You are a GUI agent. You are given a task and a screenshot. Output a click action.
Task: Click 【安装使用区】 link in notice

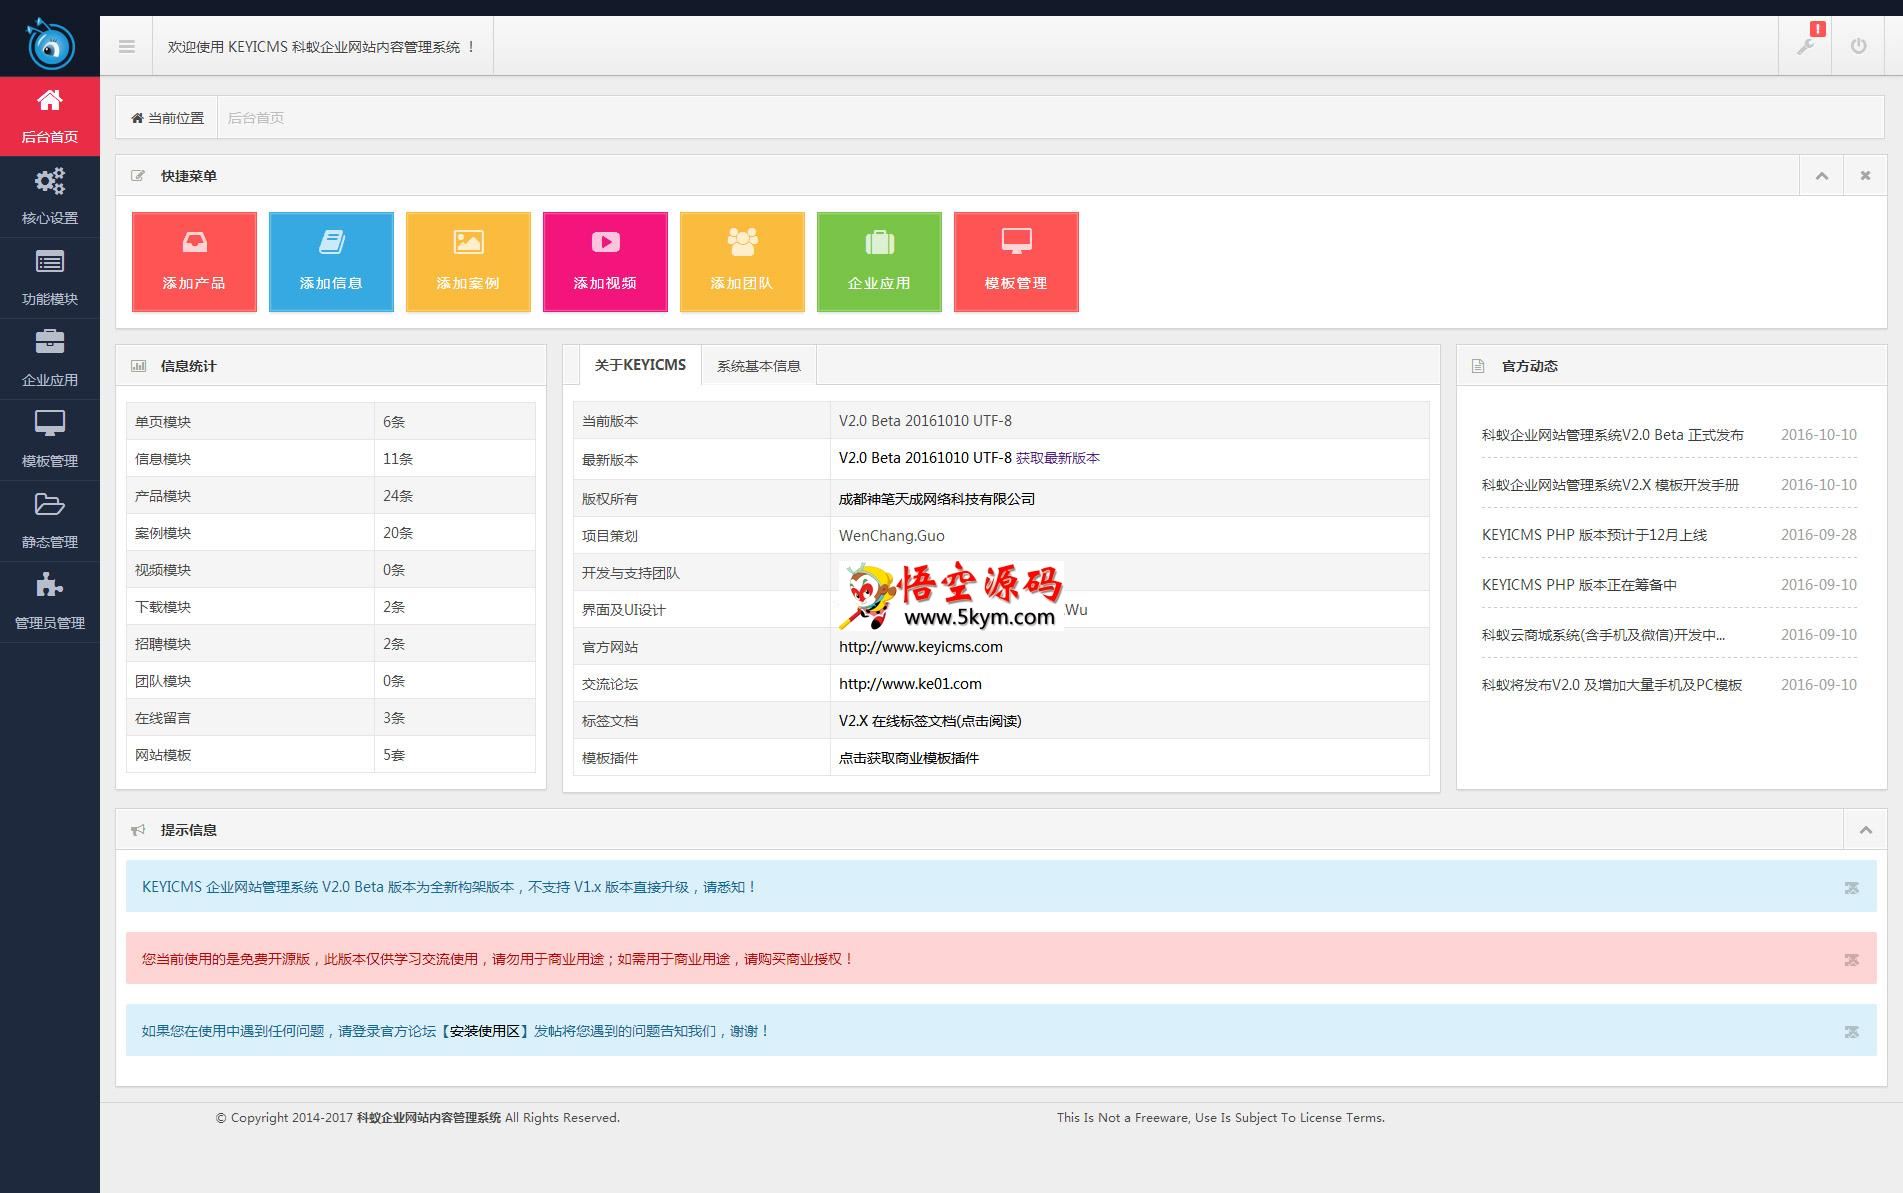click(484, 1031)
